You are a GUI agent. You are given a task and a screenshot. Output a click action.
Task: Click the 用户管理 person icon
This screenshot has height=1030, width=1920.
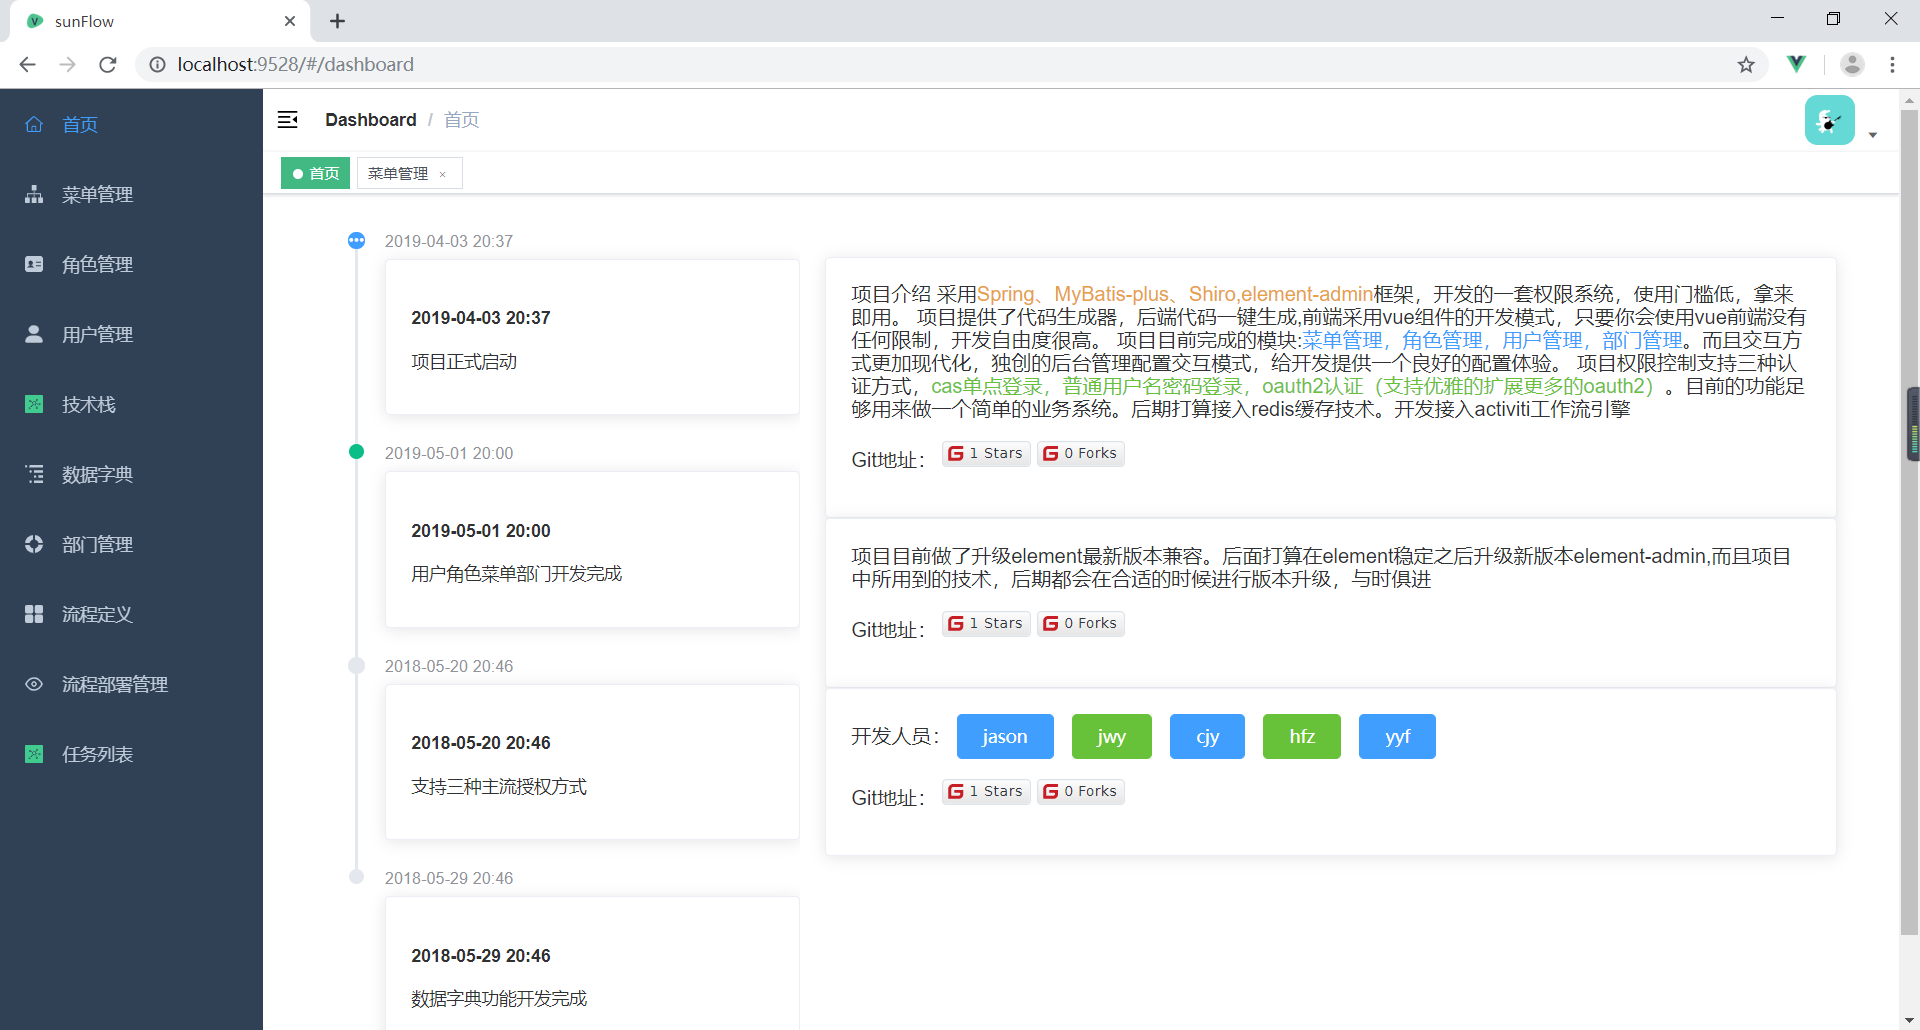pyautogui.click(x=34, y=334)
